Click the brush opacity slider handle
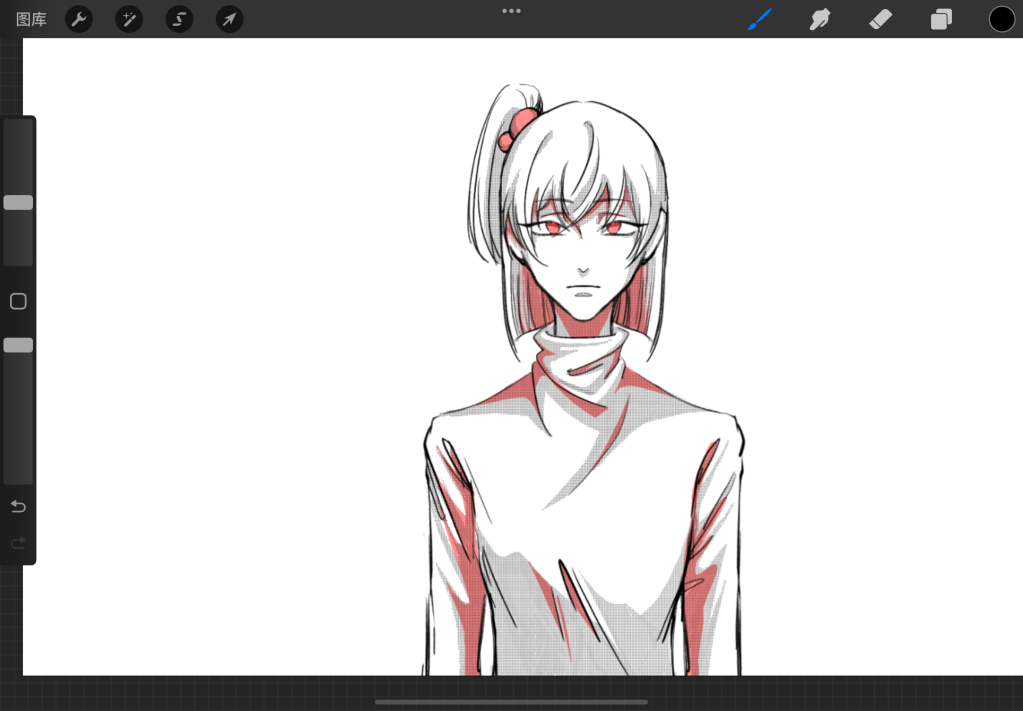Viewport: 1023px width, 711px height. [x=18, y=345]
